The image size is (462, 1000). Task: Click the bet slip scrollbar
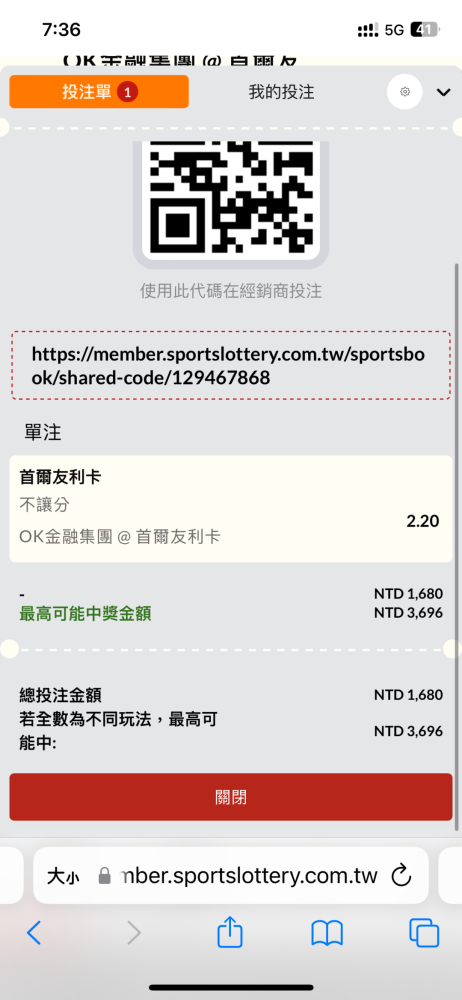[456, 545]
